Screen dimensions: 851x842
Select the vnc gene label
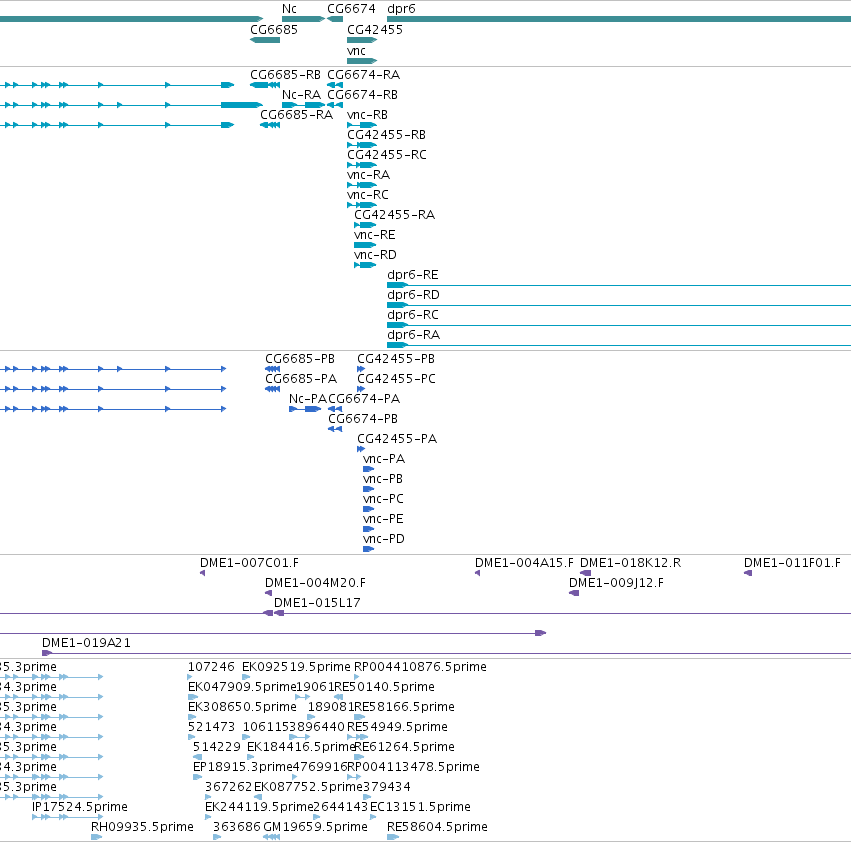click(x=356, y=50)
